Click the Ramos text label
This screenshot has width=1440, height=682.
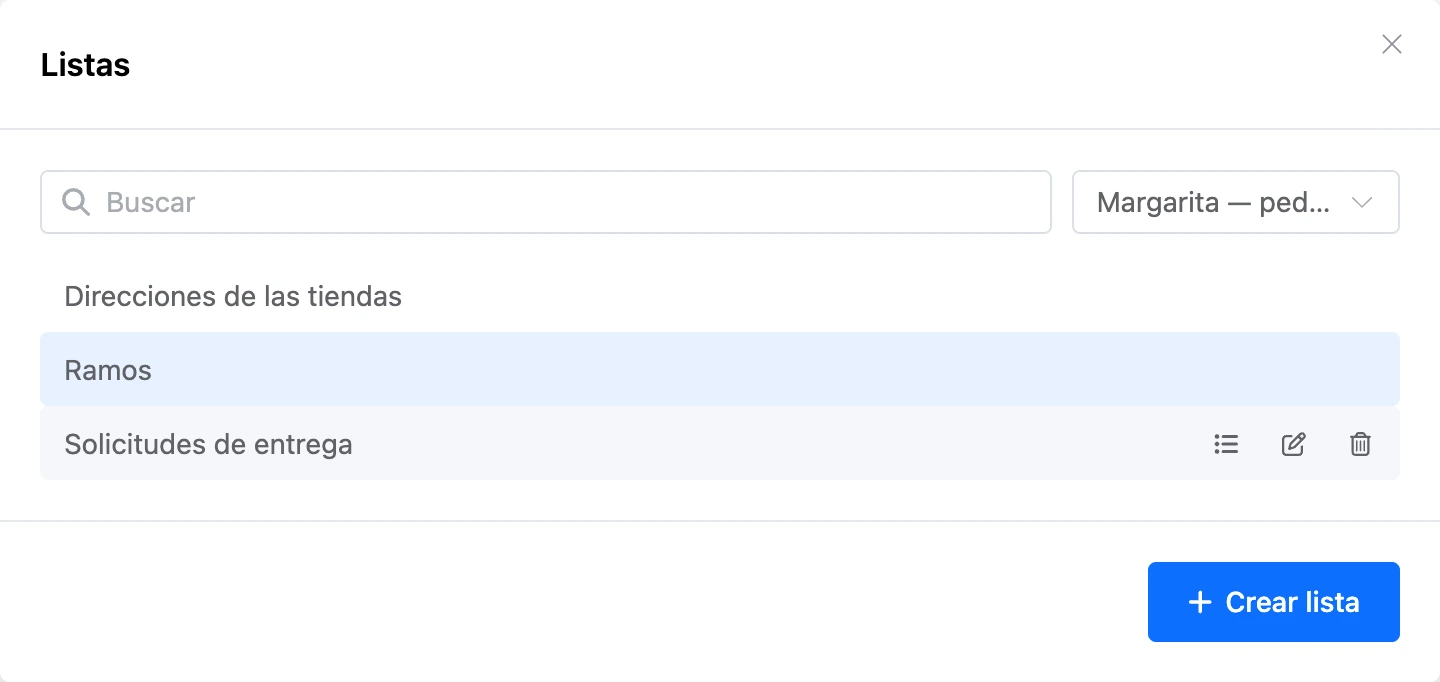pos(108,371)
